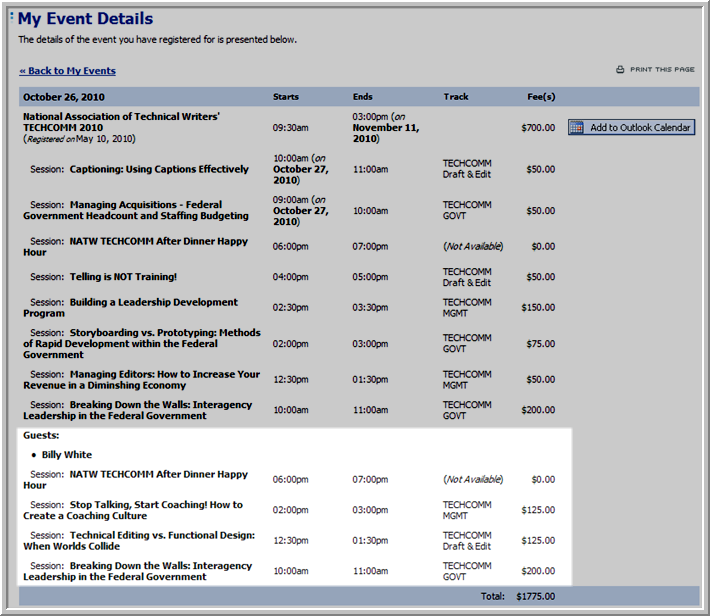Click the calendar icon on Add to Outlook Calendar
The width and height of the screenshot is (710, 616).
pos(576,128)
